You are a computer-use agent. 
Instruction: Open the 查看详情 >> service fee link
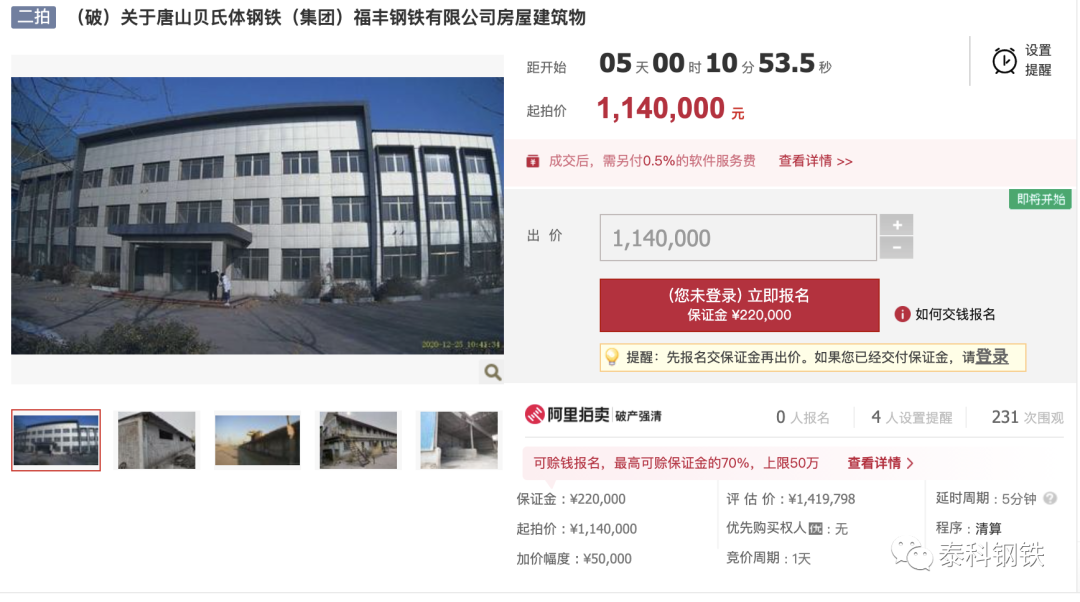pos(816,161)
